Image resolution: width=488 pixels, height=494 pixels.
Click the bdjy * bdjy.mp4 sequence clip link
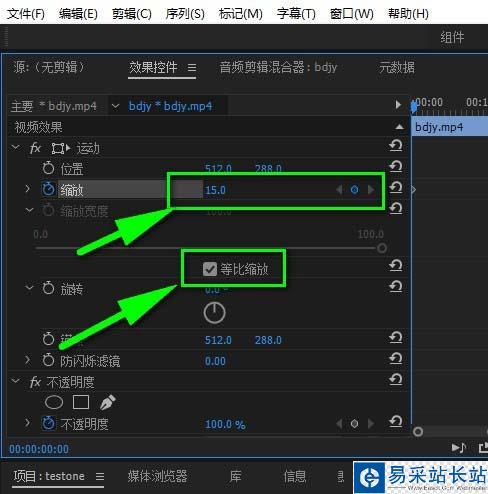point(170,106)
